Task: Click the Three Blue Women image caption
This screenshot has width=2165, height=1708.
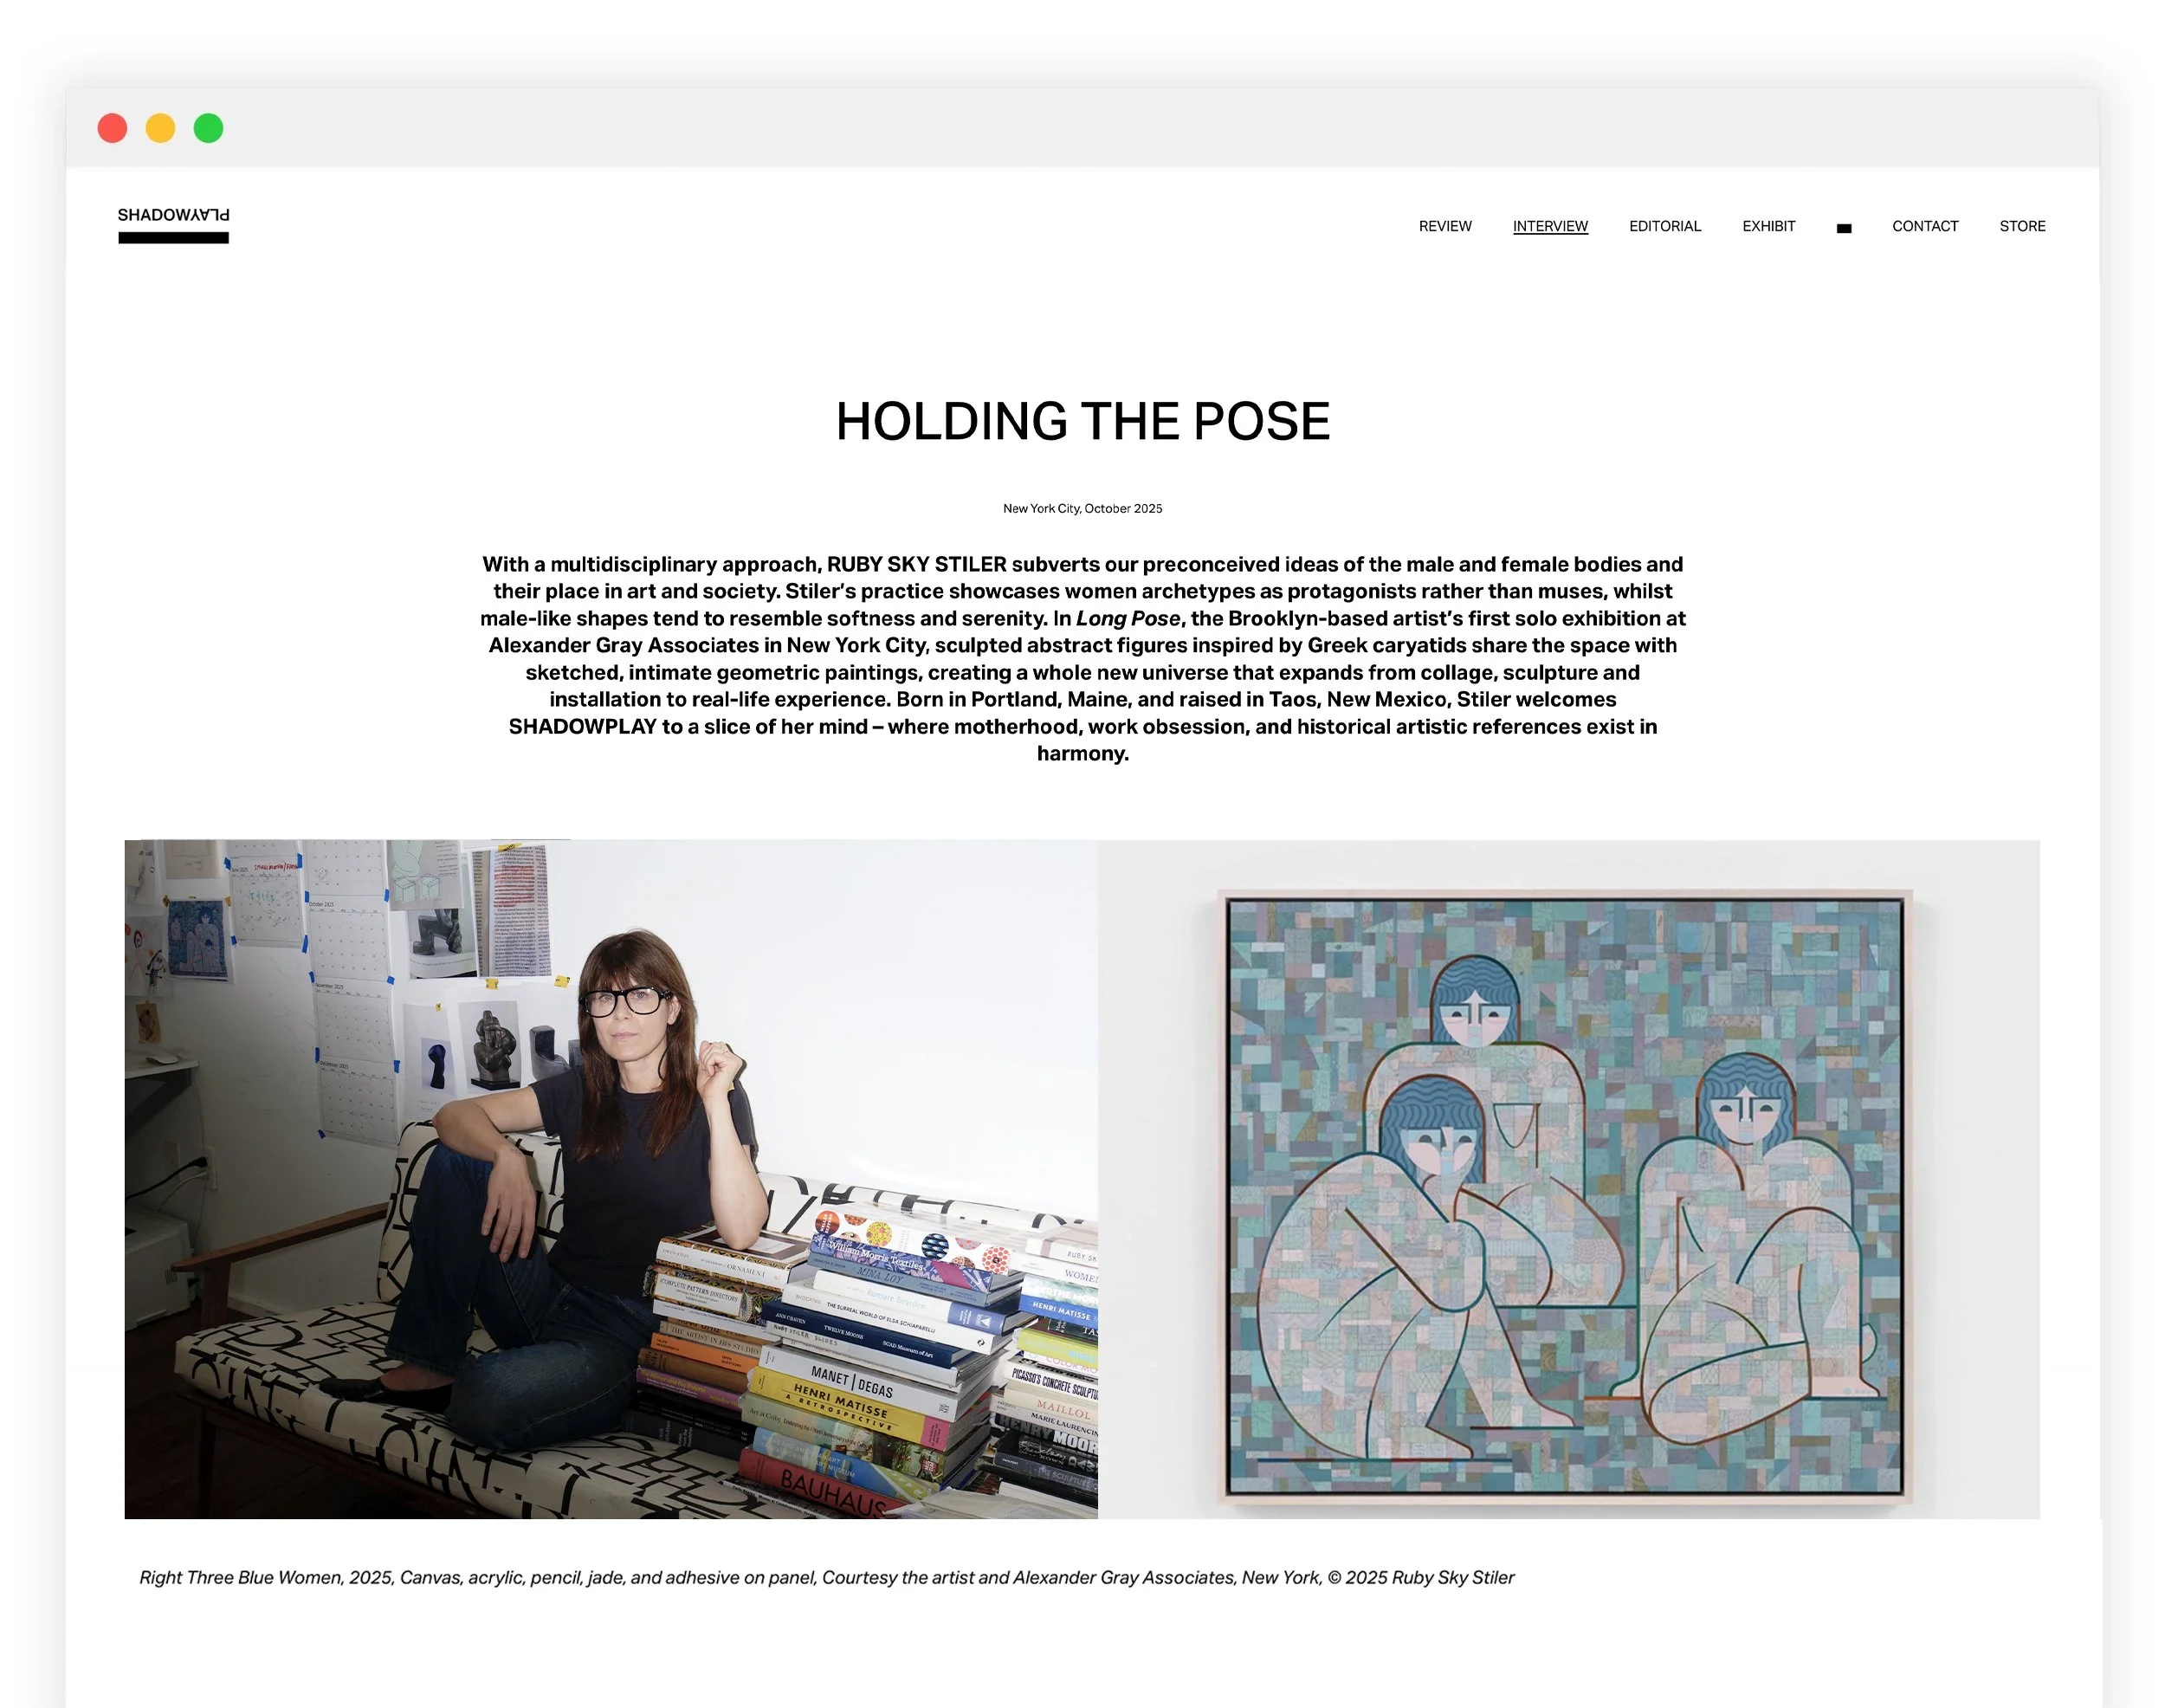Action: (826, 1577)
